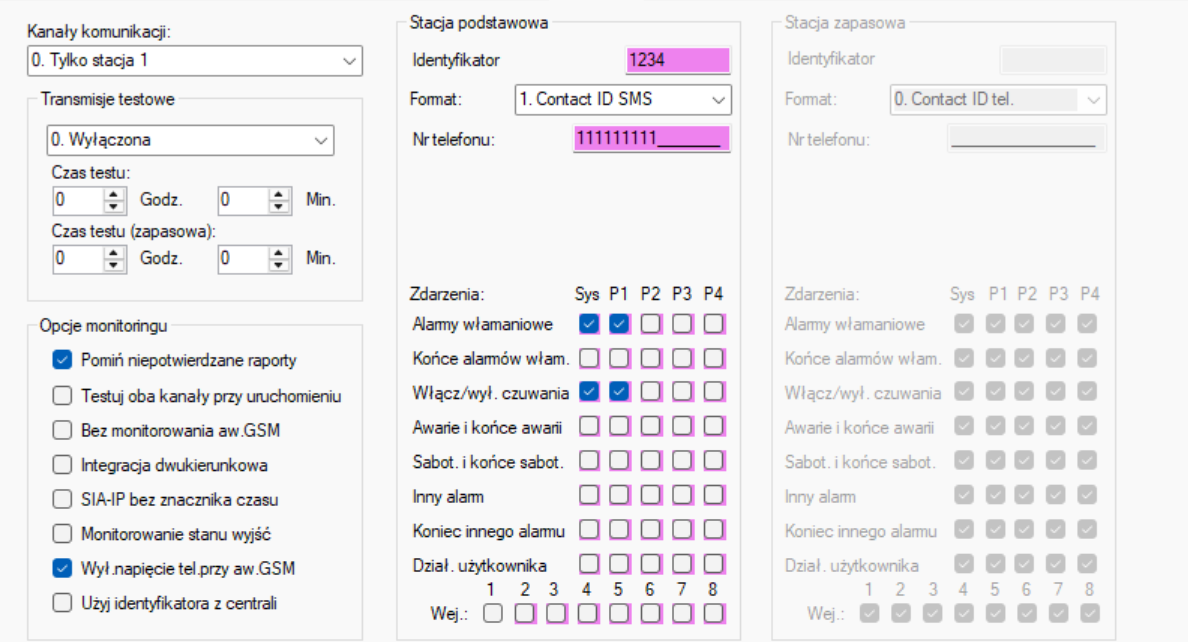
Task: Uncheck Włącz/wył. czuwania P1 checkbox
Action: pyautogui.click(x=619, y=391)
